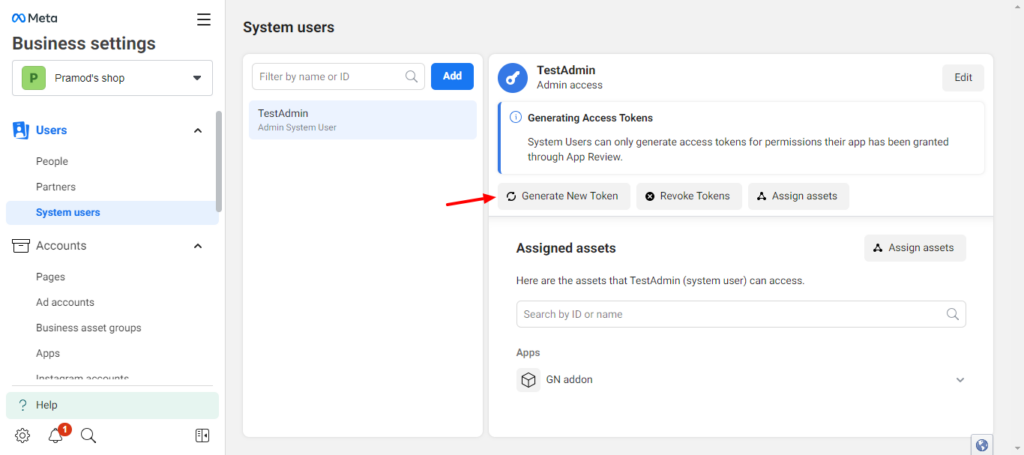Image resolution: width=1024 pixels, height=455 pixels.
Task: Collapse the Users section
Action: [197, 130]
